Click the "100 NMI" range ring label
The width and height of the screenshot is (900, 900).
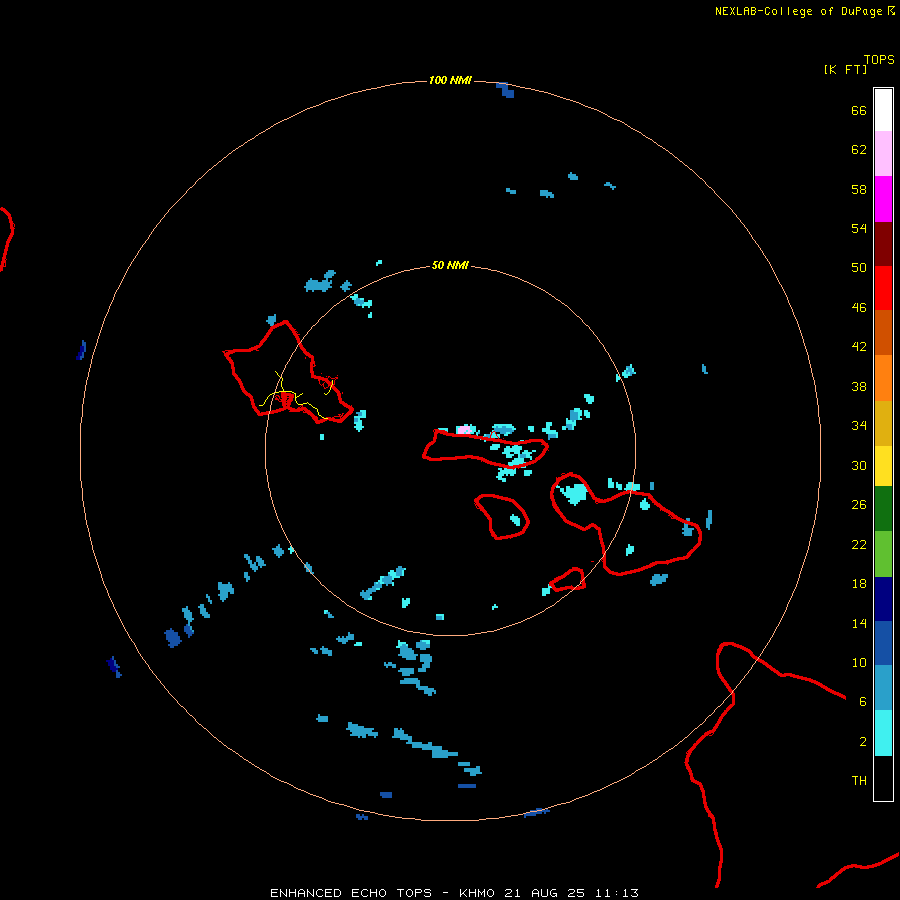click(x=450, y=80)
